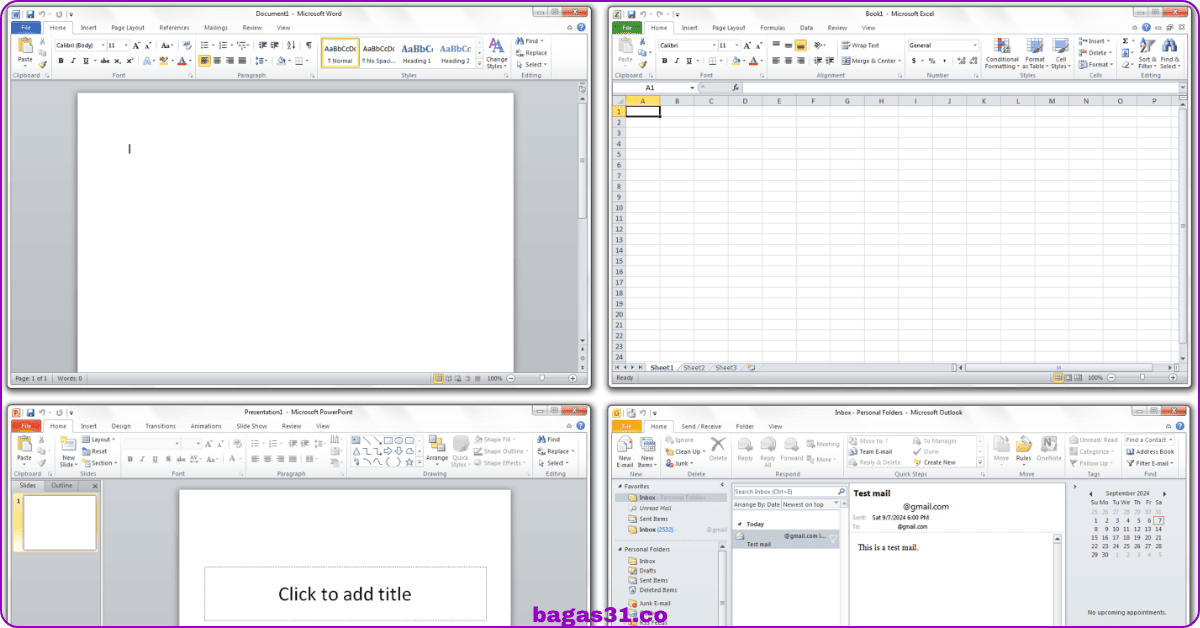Open the Page Layout tab in Word

click(x=127, y=28)
